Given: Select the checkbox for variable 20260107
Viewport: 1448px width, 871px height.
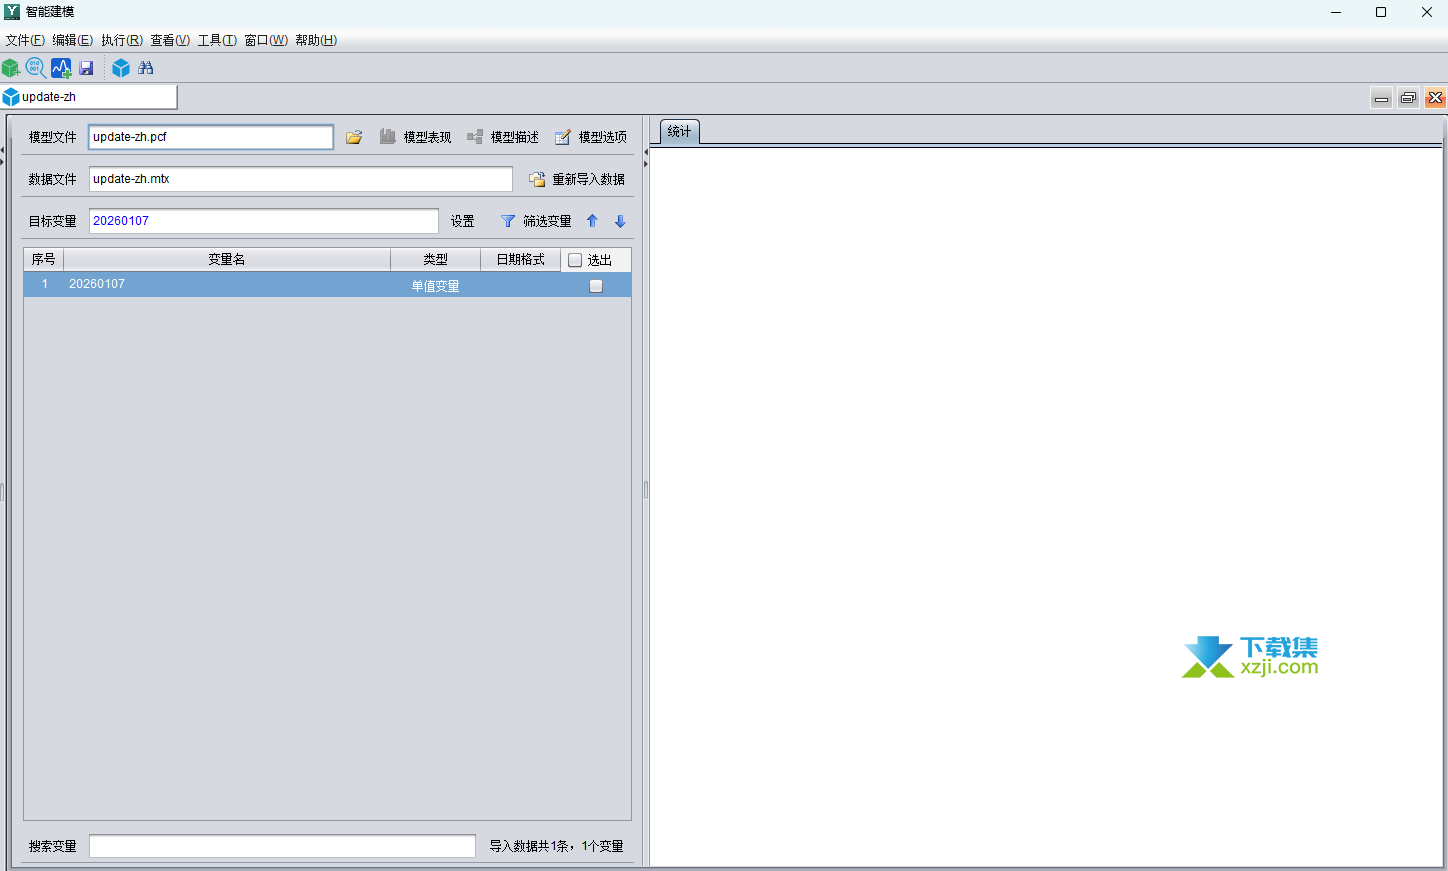Looking at the screenshot, I should pos(595,285).
